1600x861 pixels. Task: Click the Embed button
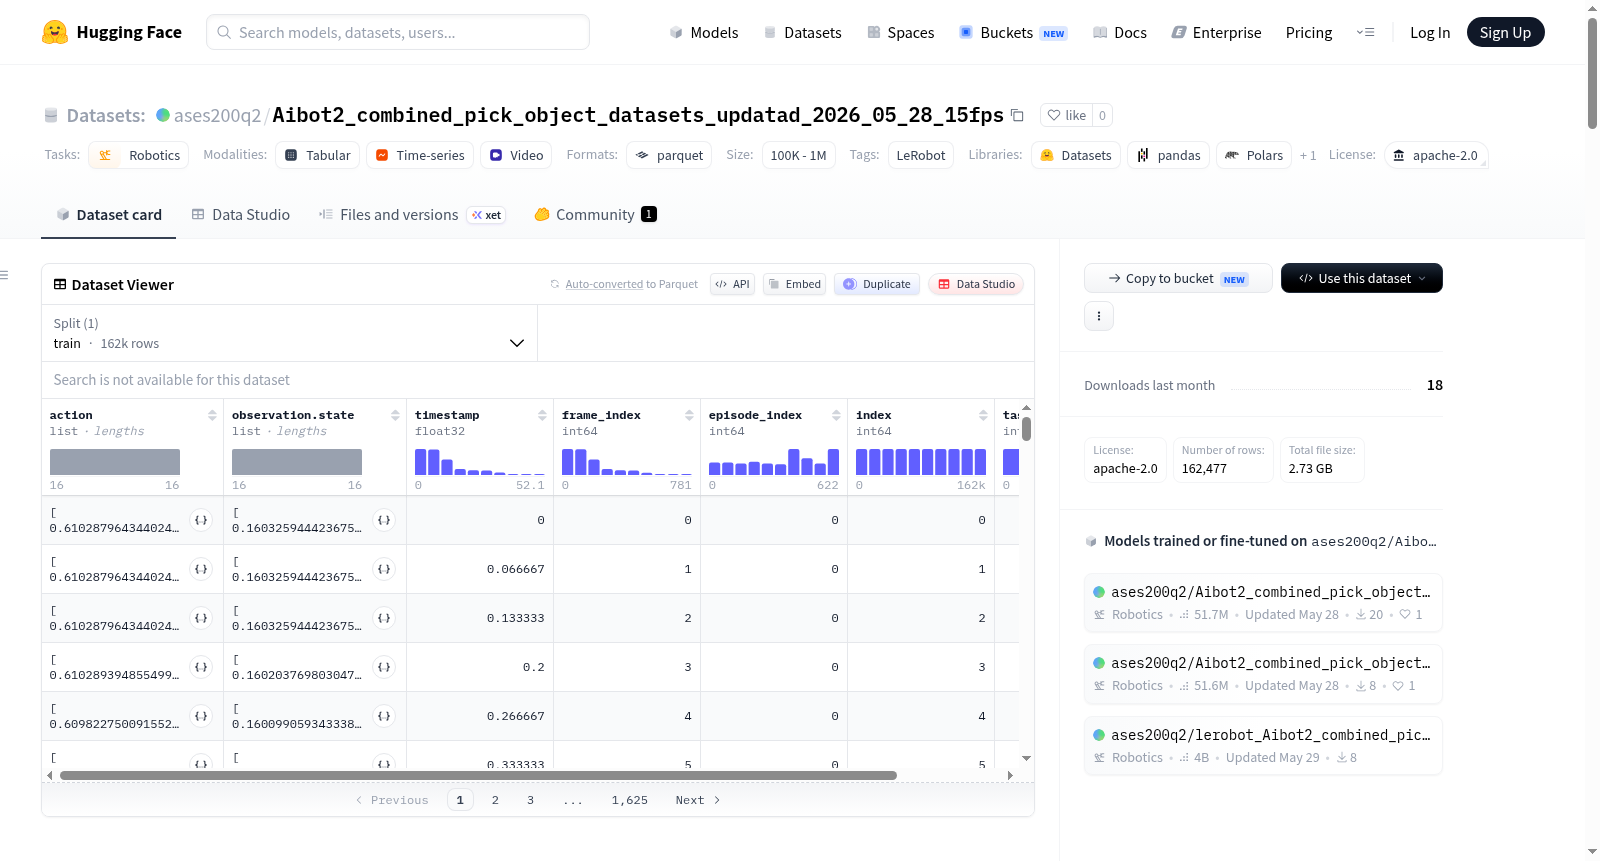[795, 284]
